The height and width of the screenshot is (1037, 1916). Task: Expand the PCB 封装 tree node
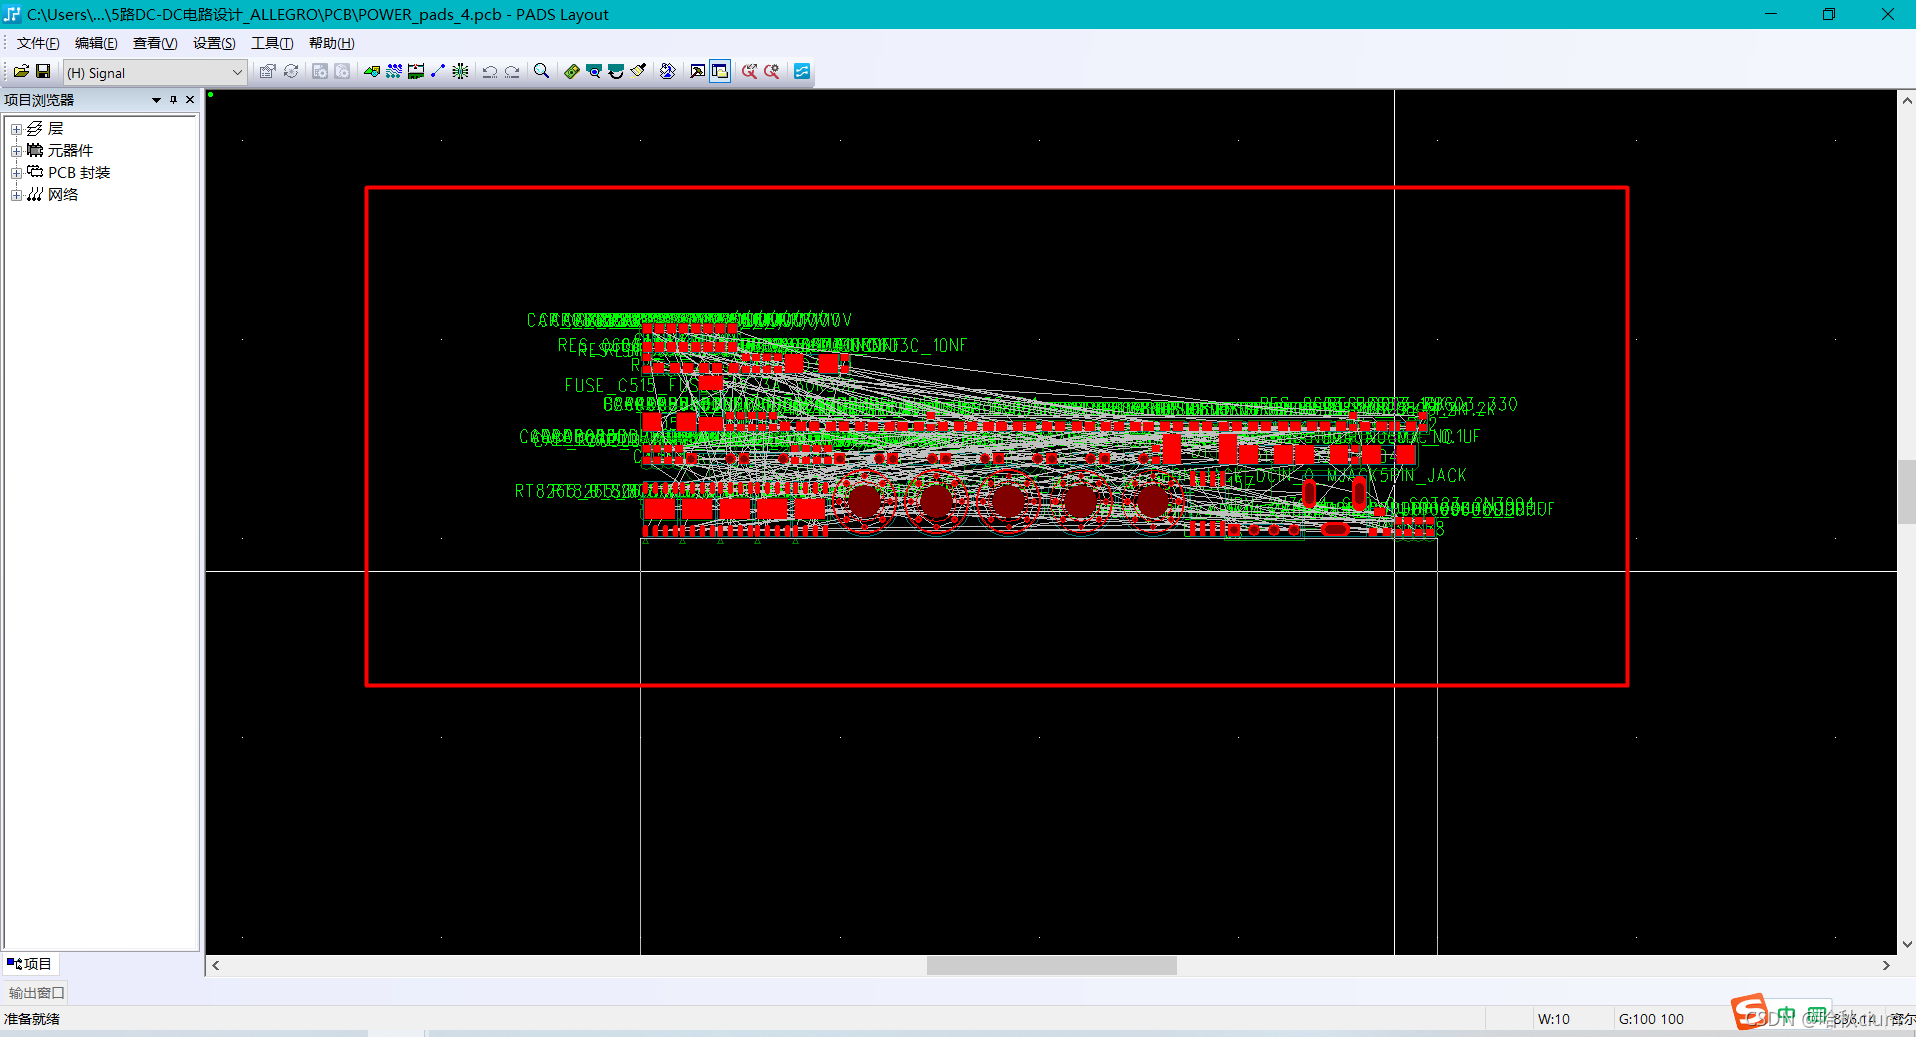16,173
